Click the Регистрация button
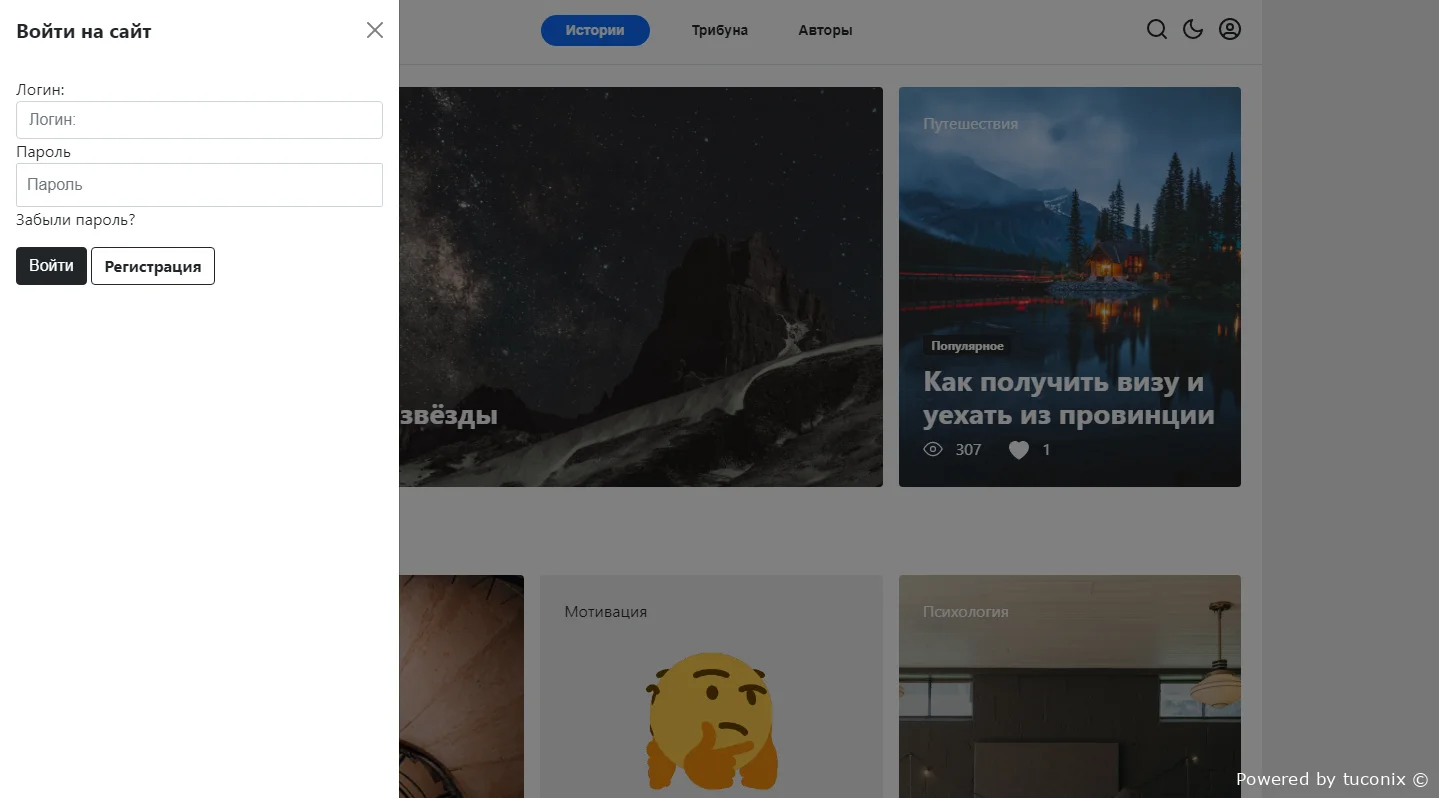 click(x=153, y=266)
